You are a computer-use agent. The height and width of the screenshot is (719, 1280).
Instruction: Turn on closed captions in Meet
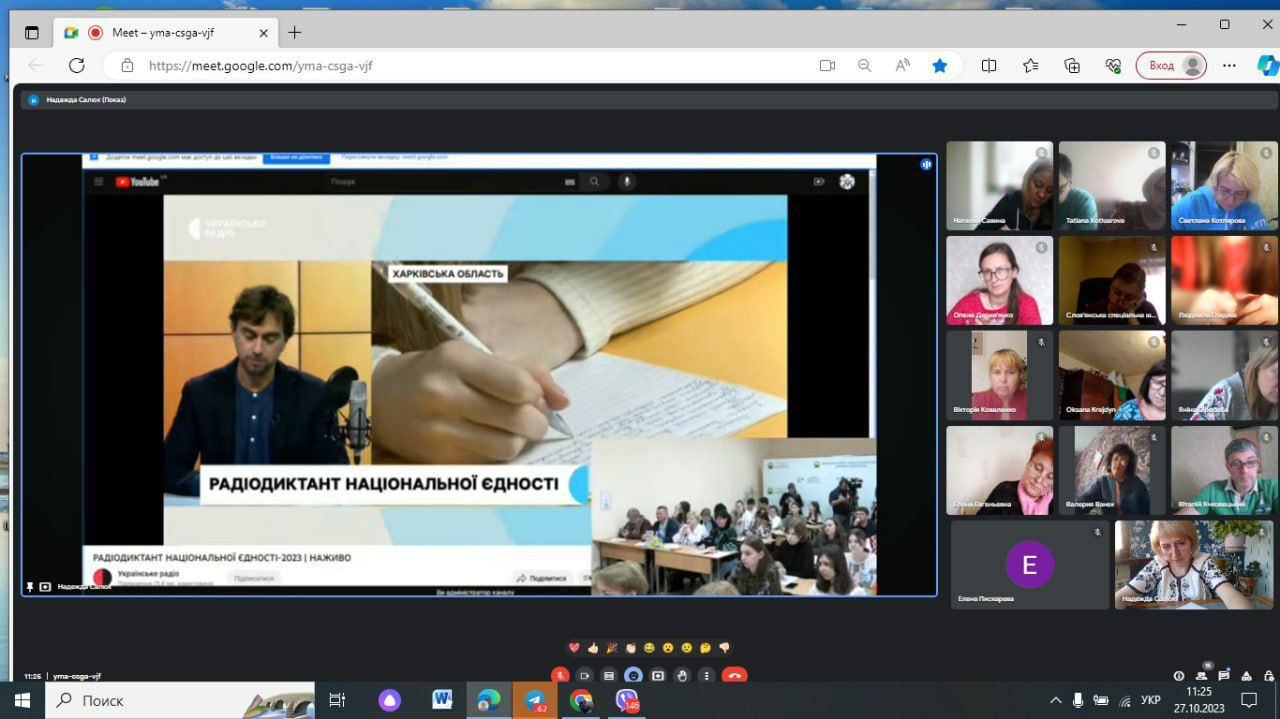click(609, 675)
